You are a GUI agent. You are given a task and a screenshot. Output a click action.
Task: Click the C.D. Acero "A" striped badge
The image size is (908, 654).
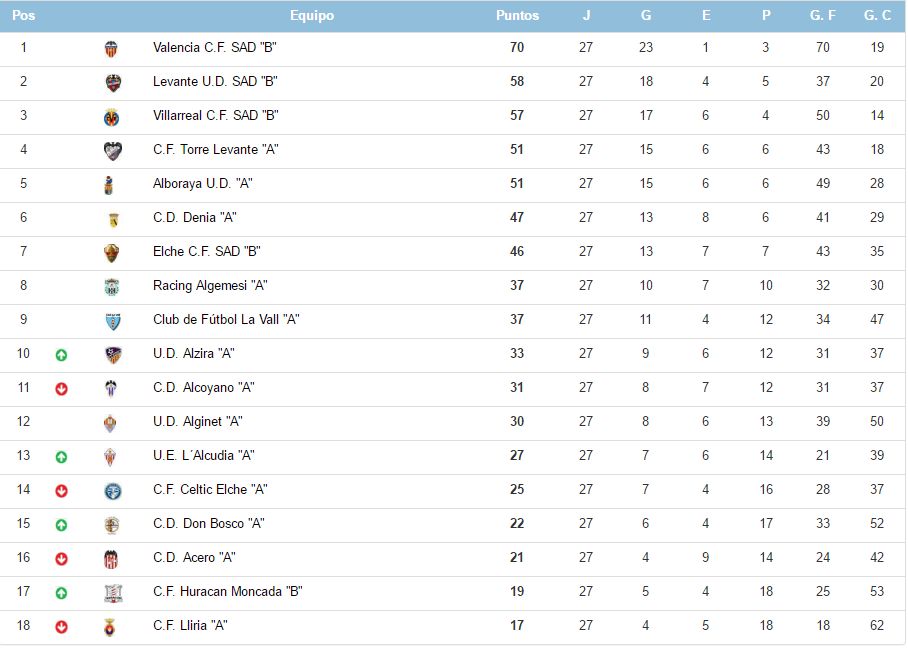(112, 559)
